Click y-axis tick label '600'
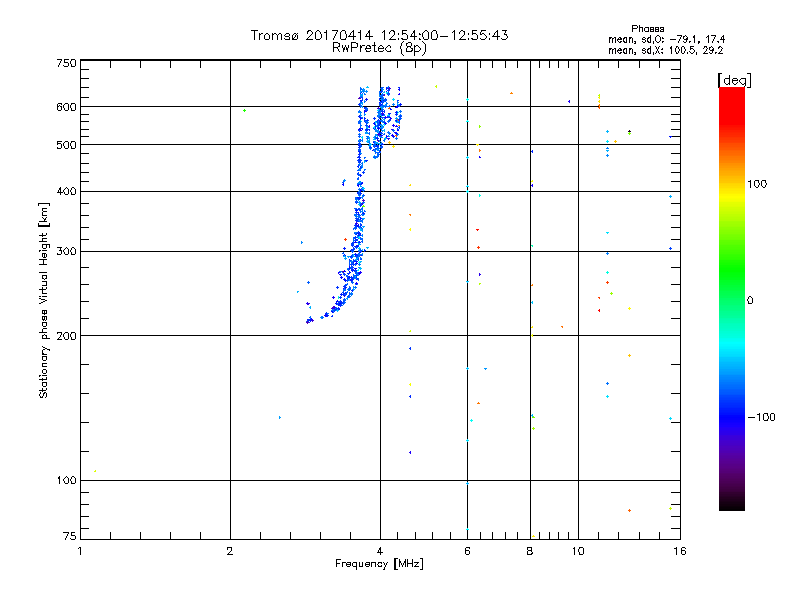This screenshot has width=800, height=600. (66, 107)
